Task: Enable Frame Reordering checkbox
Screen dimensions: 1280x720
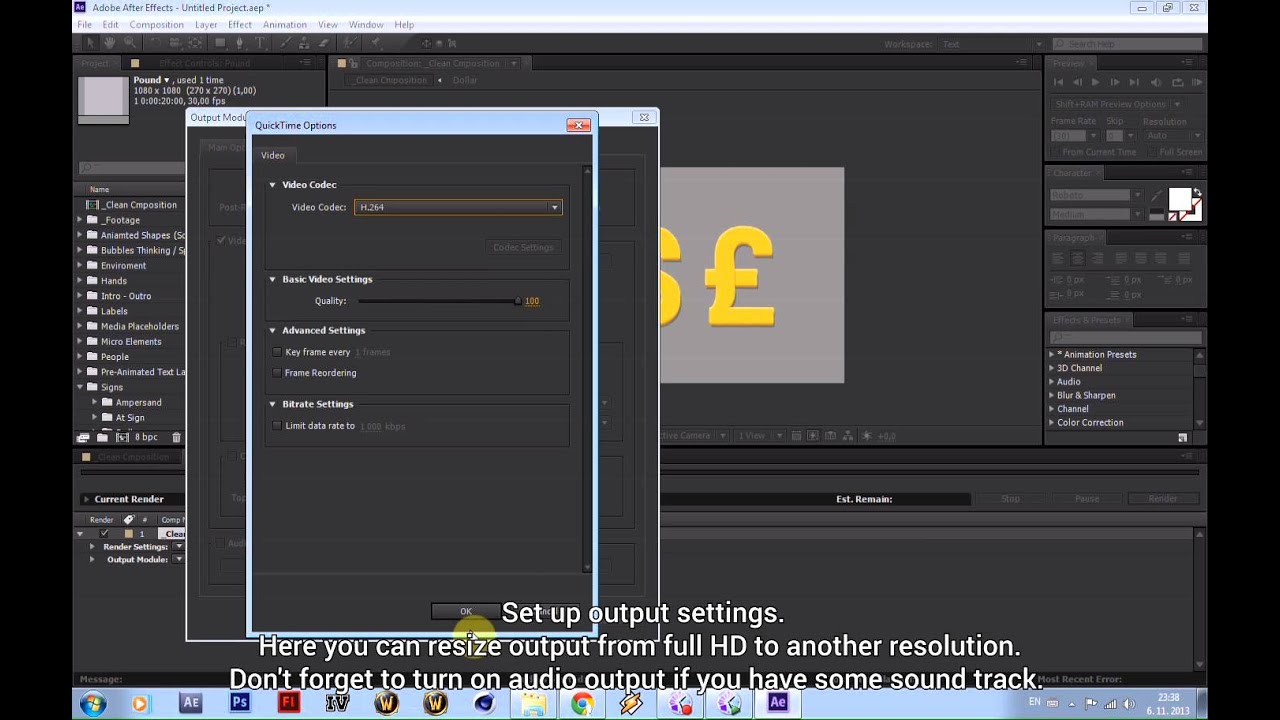Action: (x=277, y=373)
